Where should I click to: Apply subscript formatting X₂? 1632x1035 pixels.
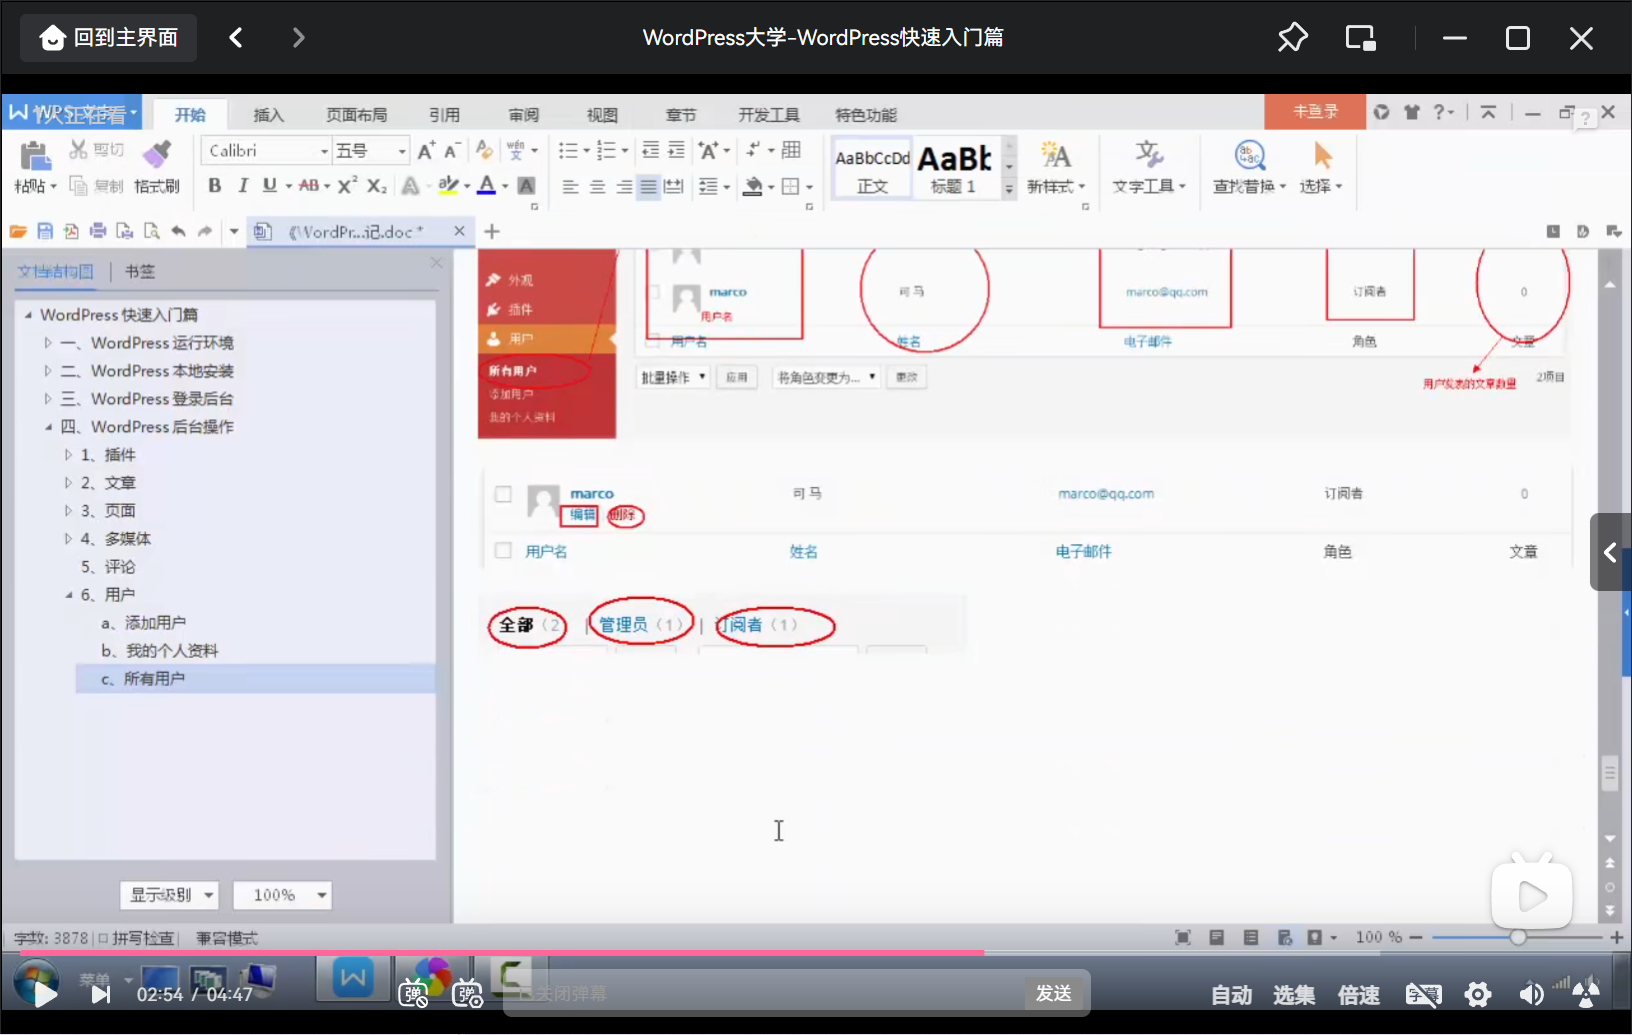coord(376,185)
